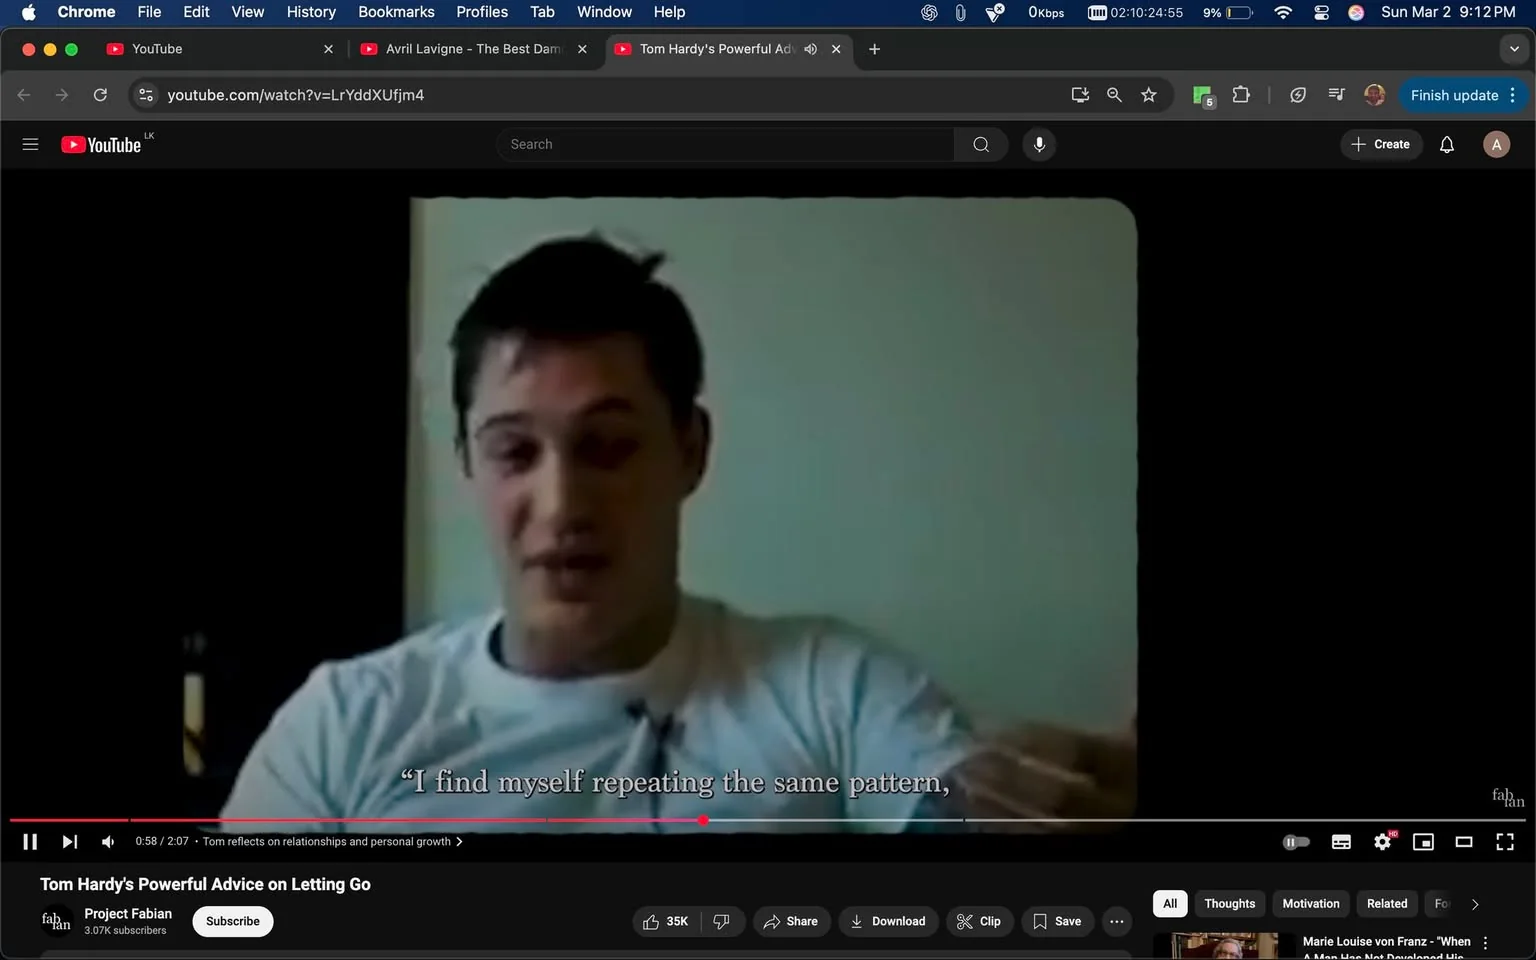Seek using the red progress bar
This screenshot has width=1536, height=960.
coord(768,820)
